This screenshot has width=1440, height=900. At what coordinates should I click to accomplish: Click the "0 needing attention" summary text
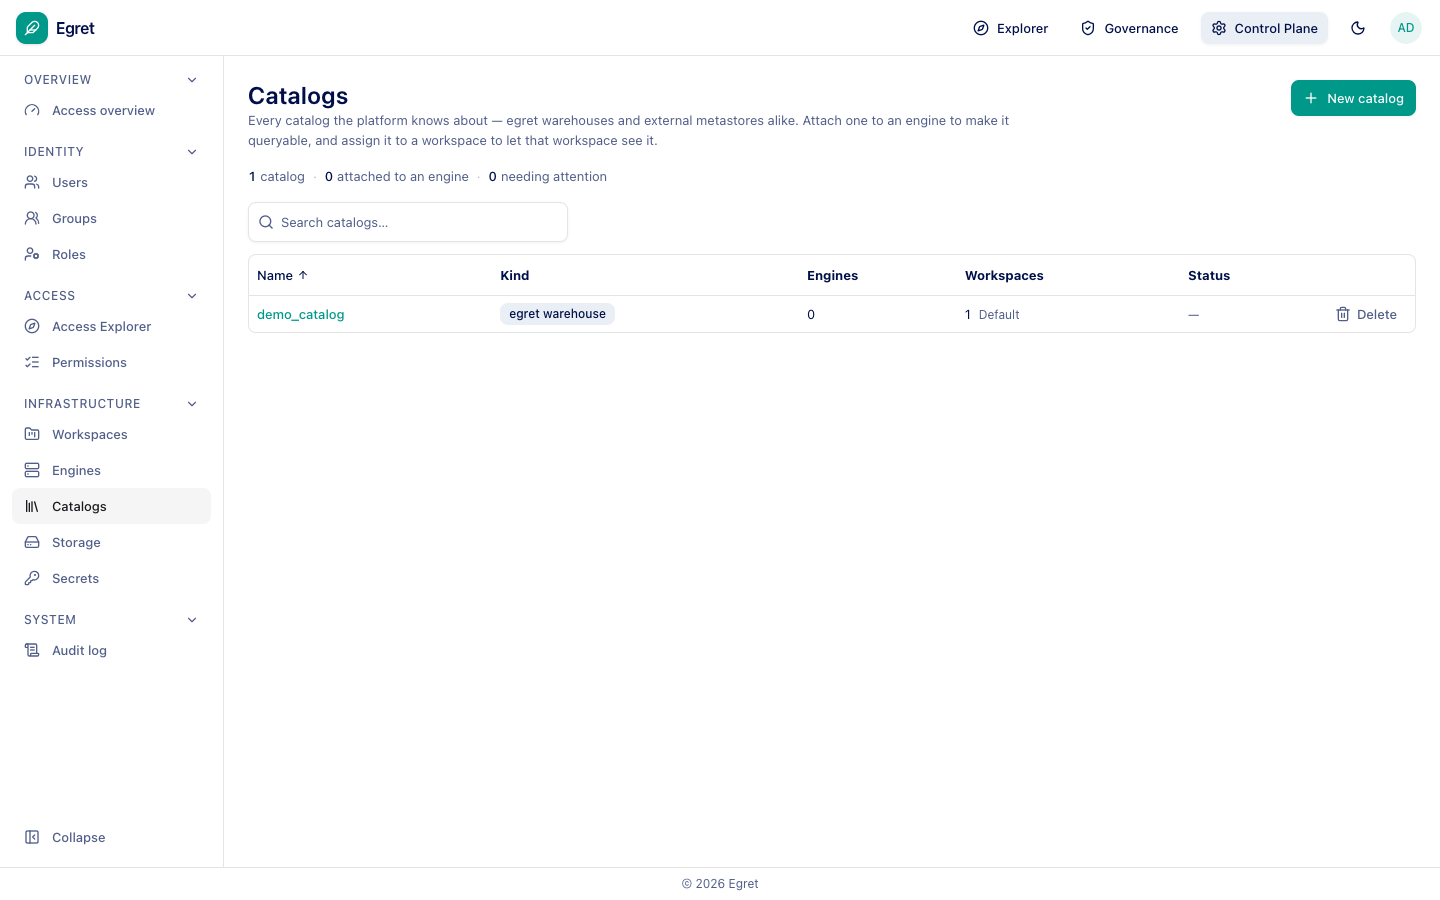click(x=548, y=177)
